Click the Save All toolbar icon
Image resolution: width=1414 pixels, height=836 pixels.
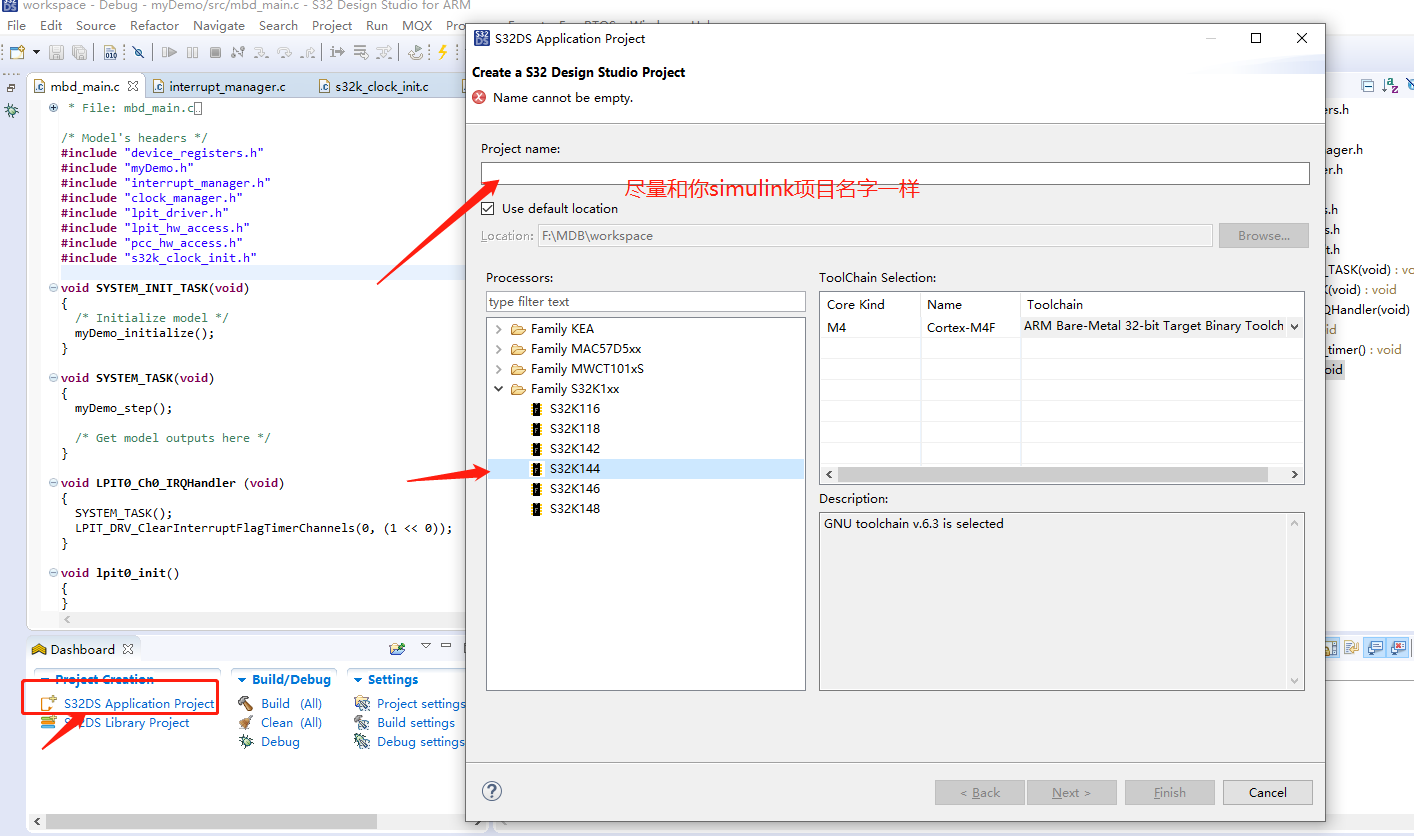point(79,52)
